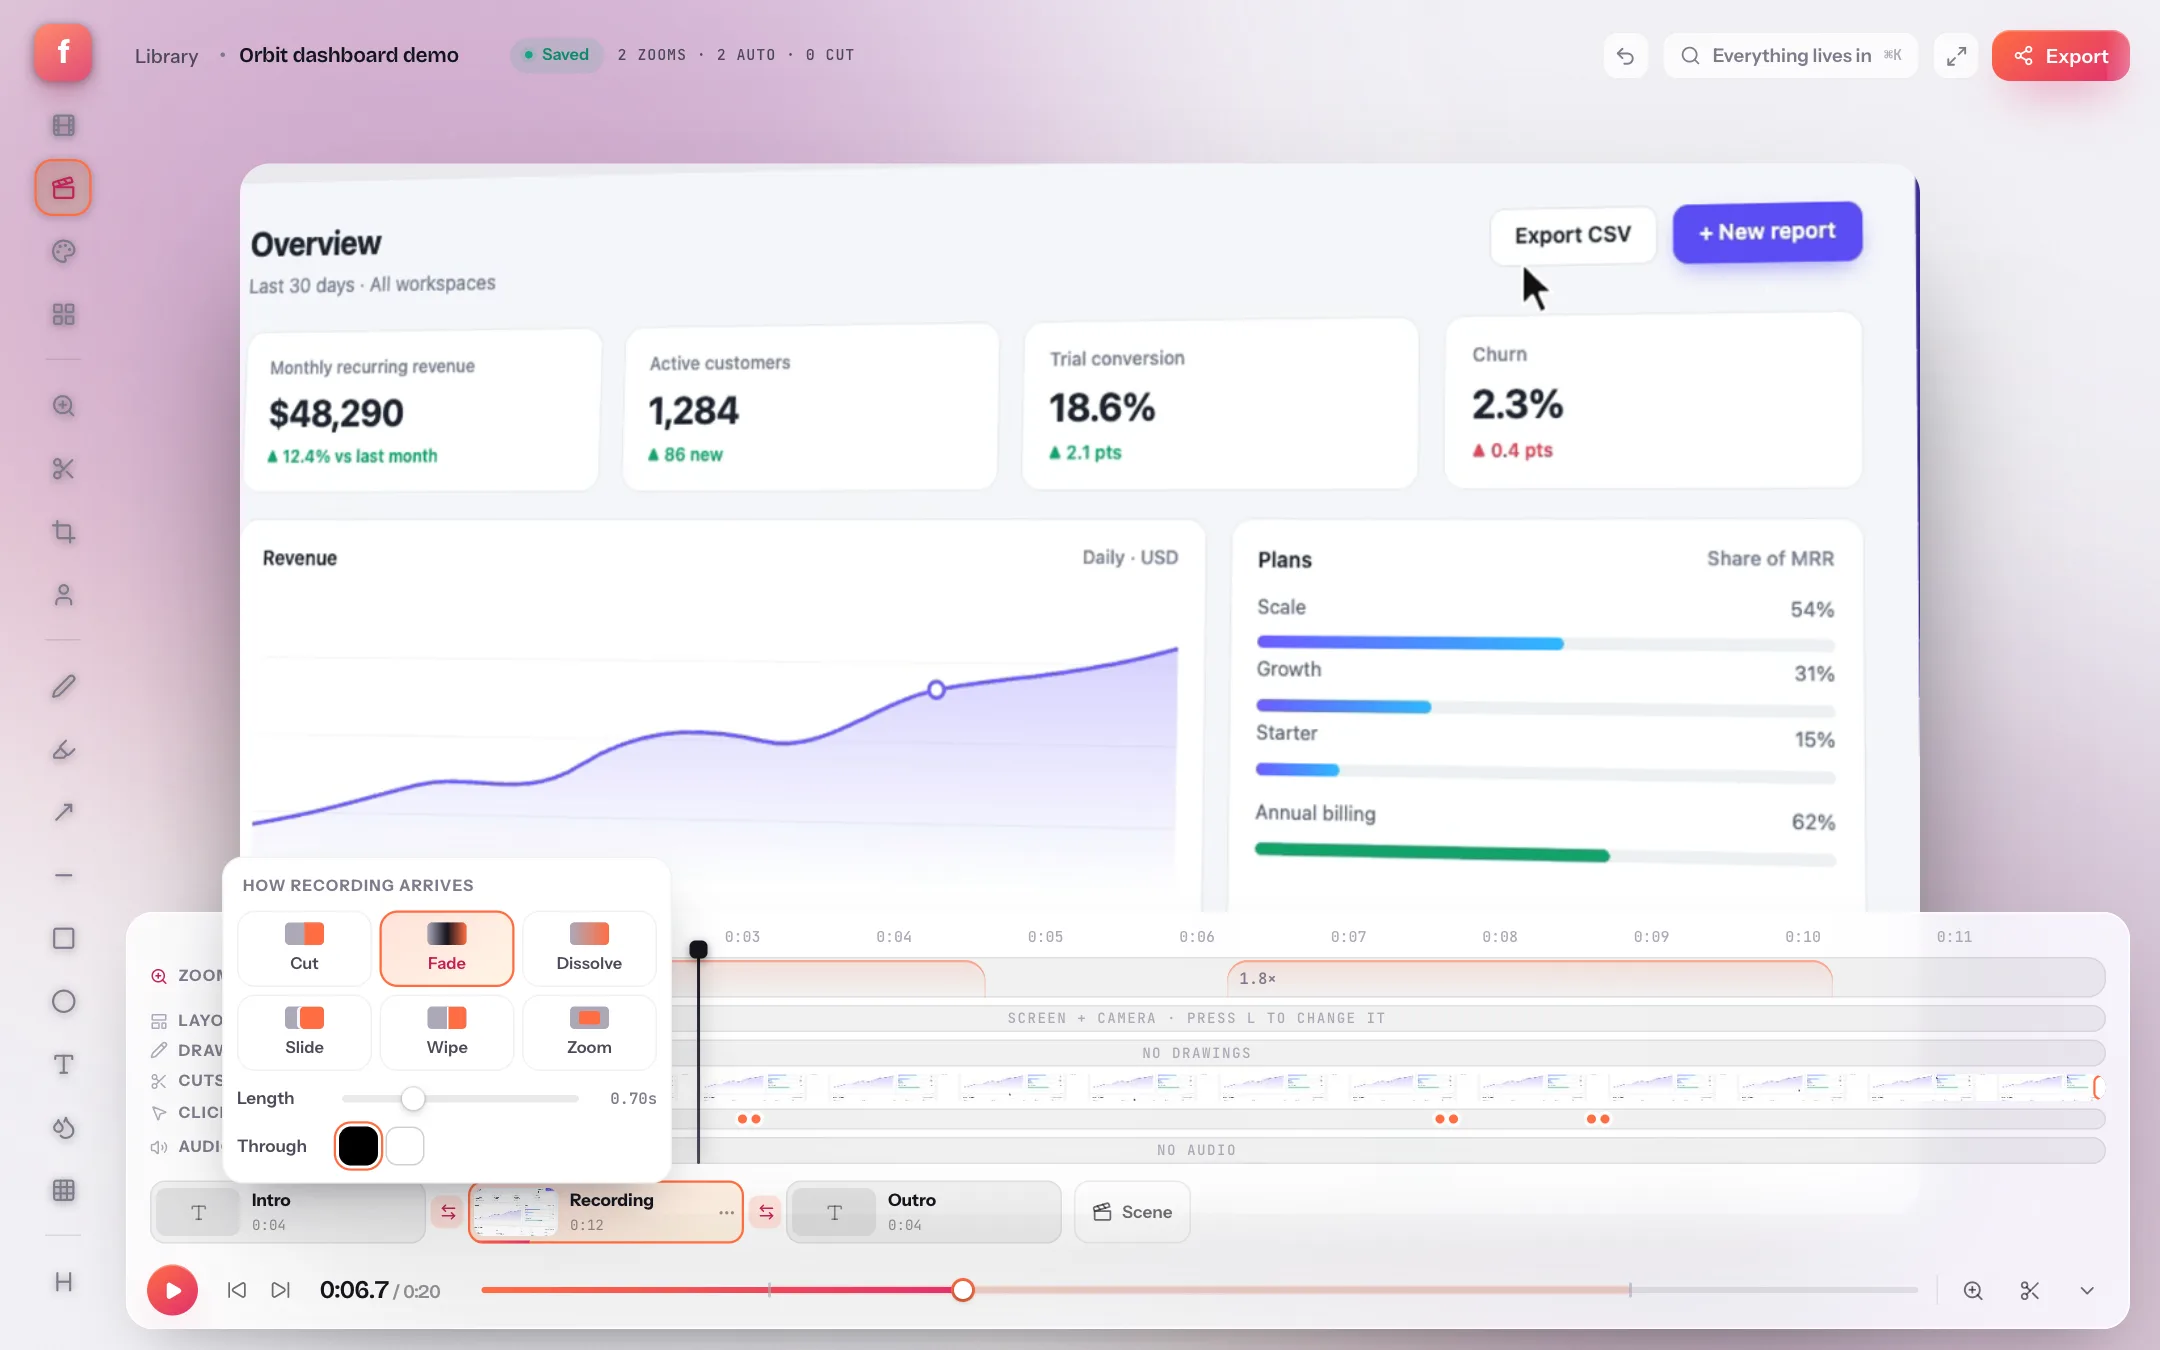The width and height of the screenshot is (2160, 1350).
Task: Open transition settings between Intro and Recording
Action: [448, 1212]
